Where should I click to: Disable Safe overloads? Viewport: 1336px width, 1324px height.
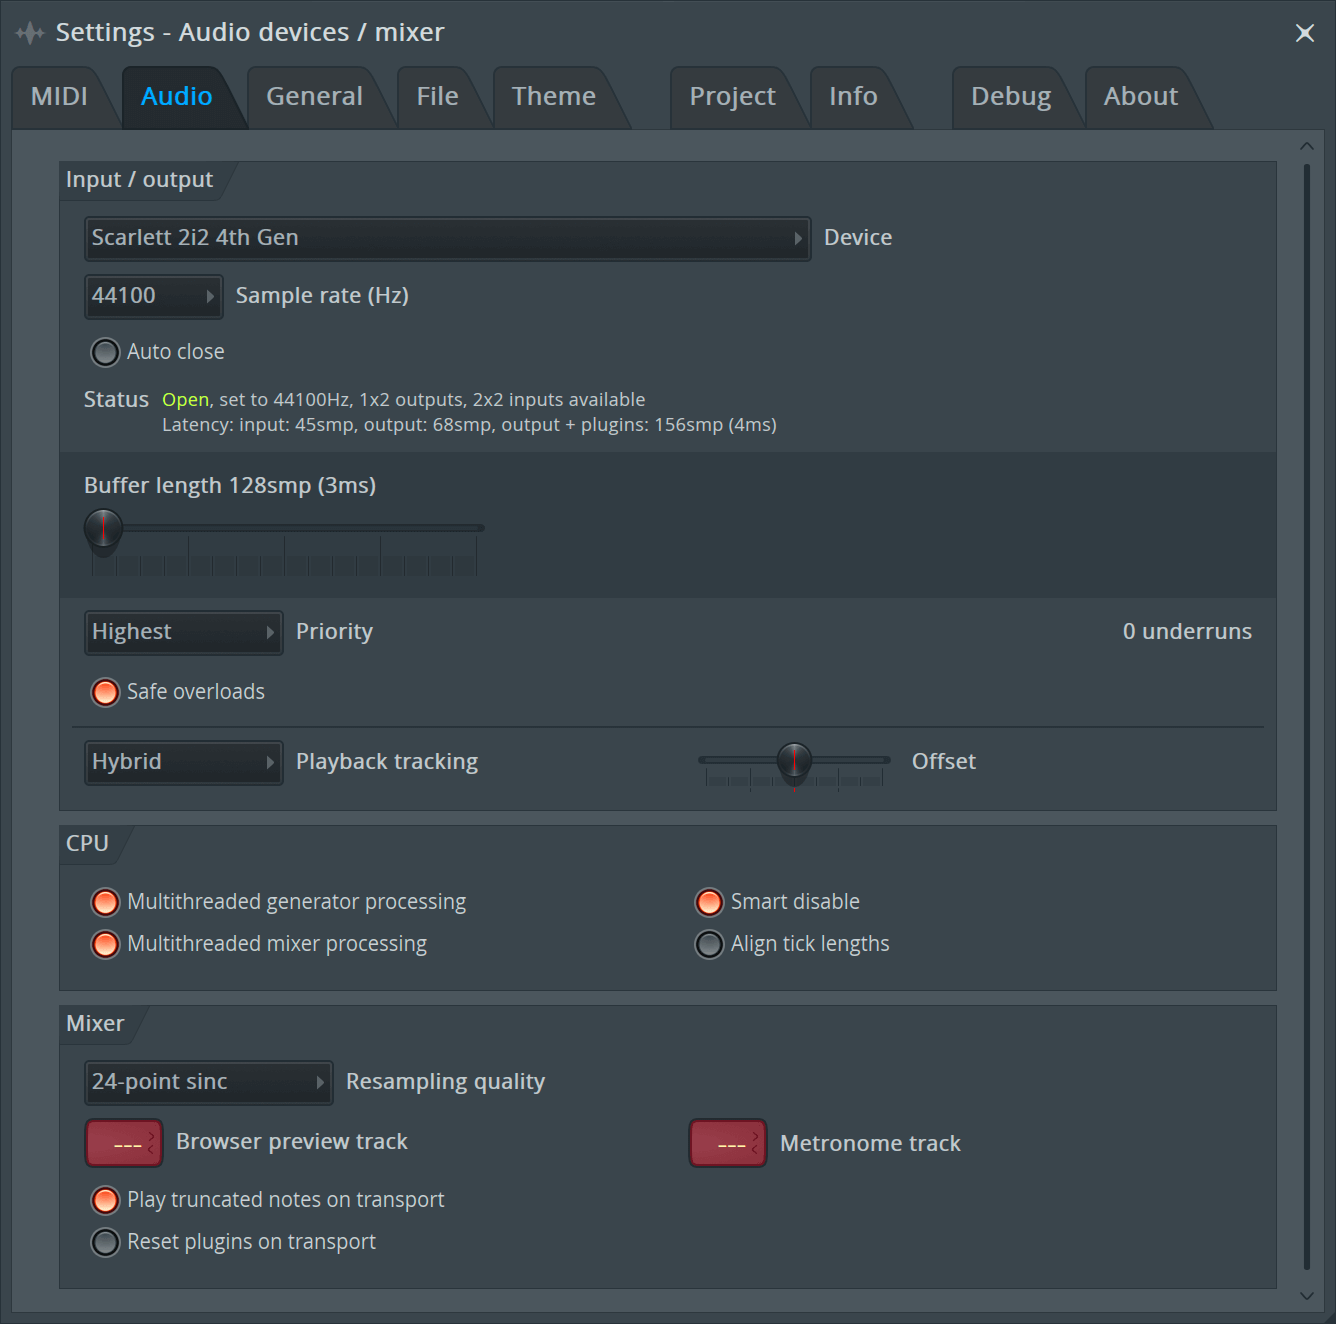(x=105, y=692)
